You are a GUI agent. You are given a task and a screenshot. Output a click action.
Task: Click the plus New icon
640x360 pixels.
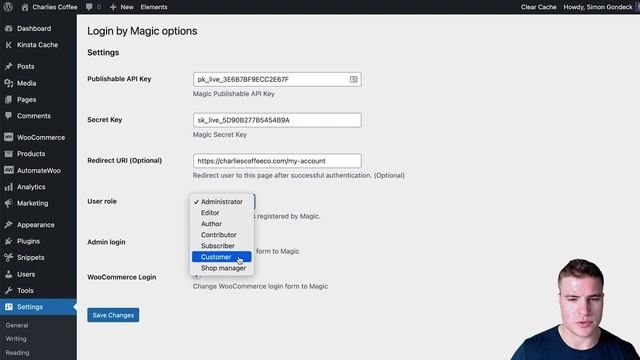113,7
